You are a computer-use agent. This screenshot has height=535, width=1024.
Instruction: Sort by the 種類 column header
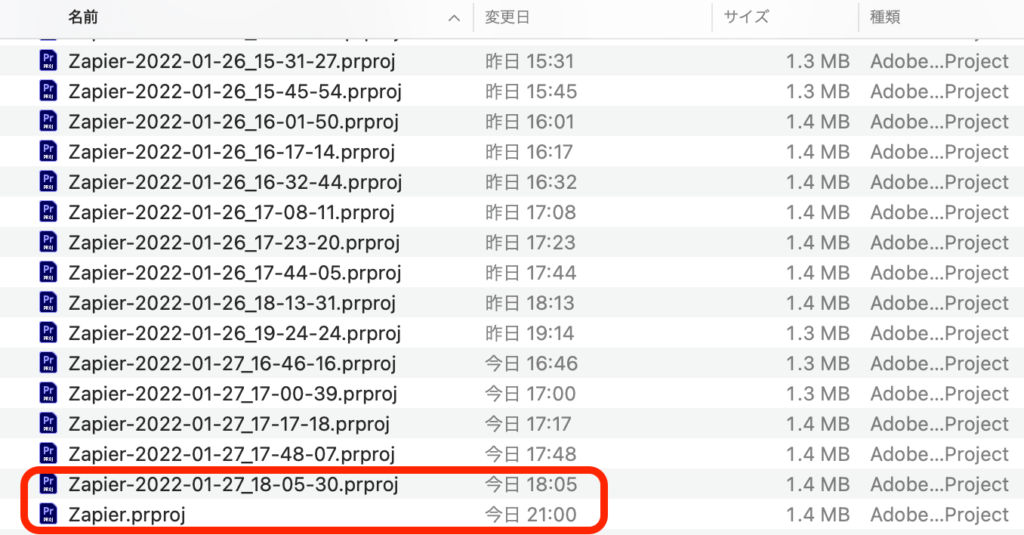pos(885,18)
